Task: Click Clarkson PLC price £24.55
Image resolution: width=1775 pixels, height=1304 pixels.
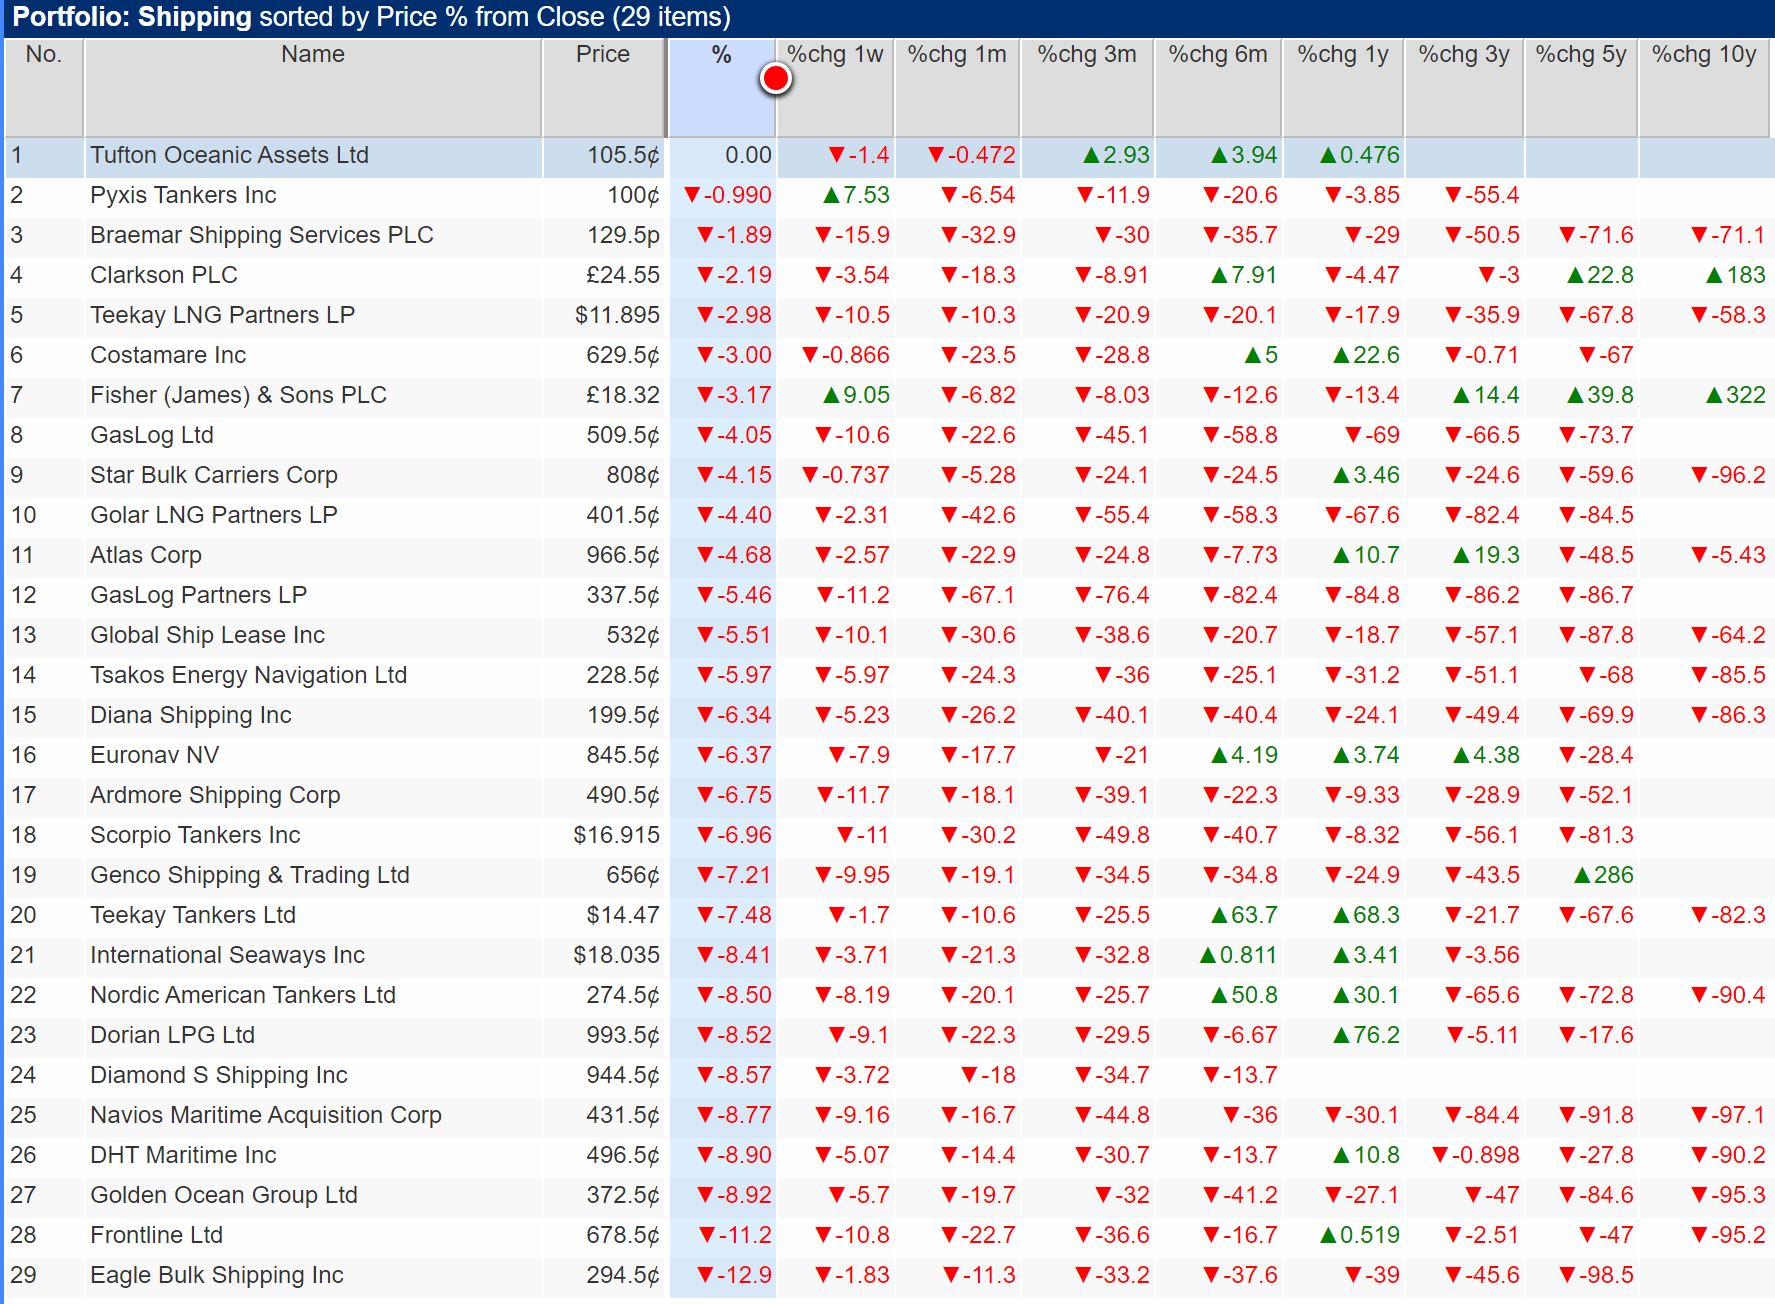Action: click(x=623, y=275)
